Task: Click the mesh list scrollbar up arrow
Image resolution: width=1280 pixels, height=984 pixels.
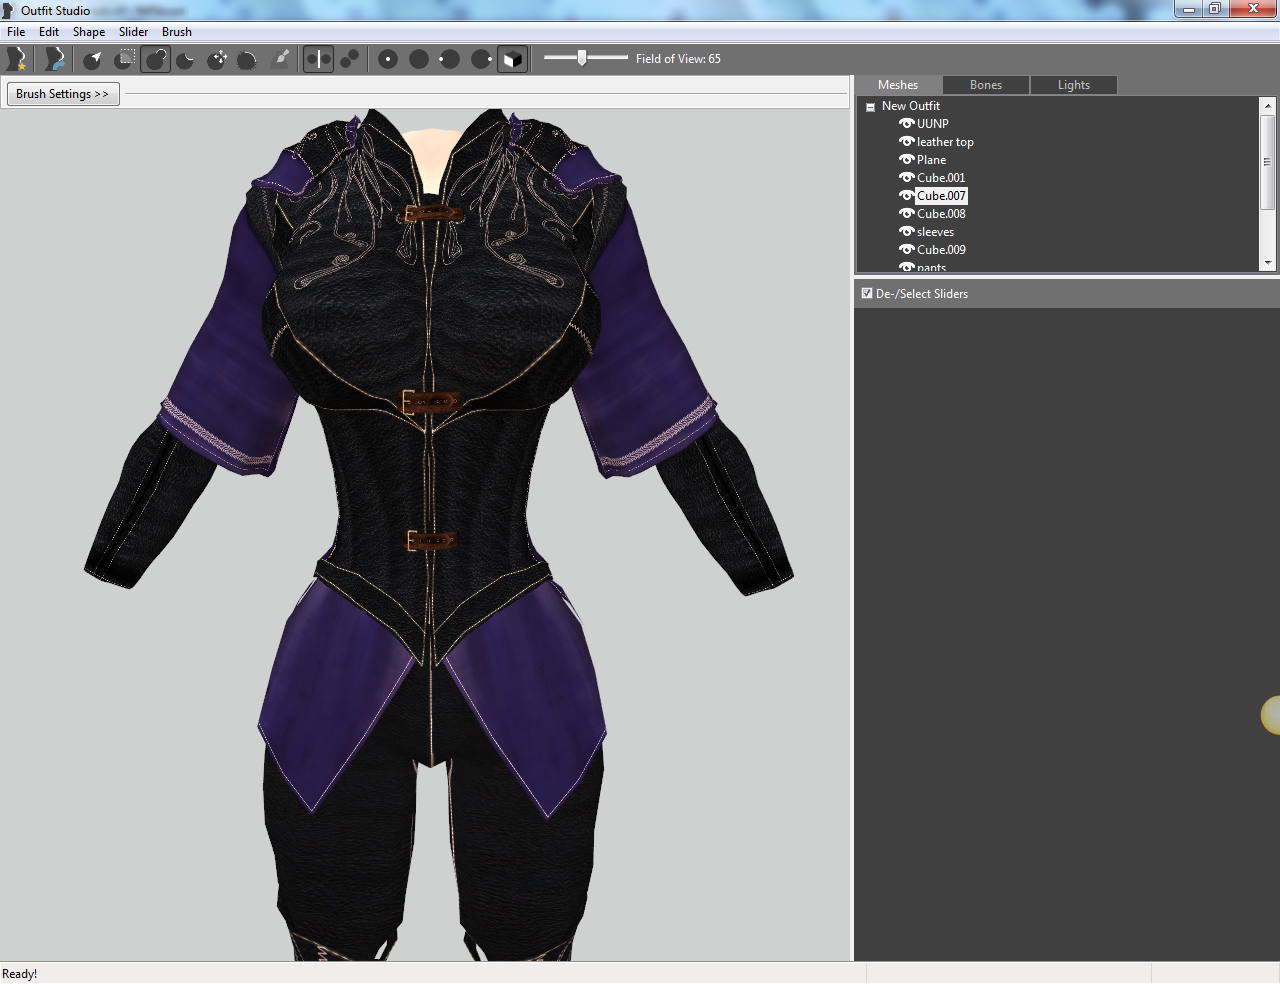Action: pyautogui.click(x=1268, y=105)
